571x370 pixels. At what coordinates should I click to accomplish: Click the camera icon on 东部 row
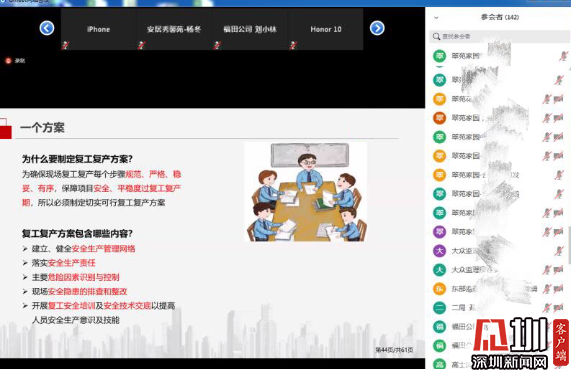click(558, 289)
